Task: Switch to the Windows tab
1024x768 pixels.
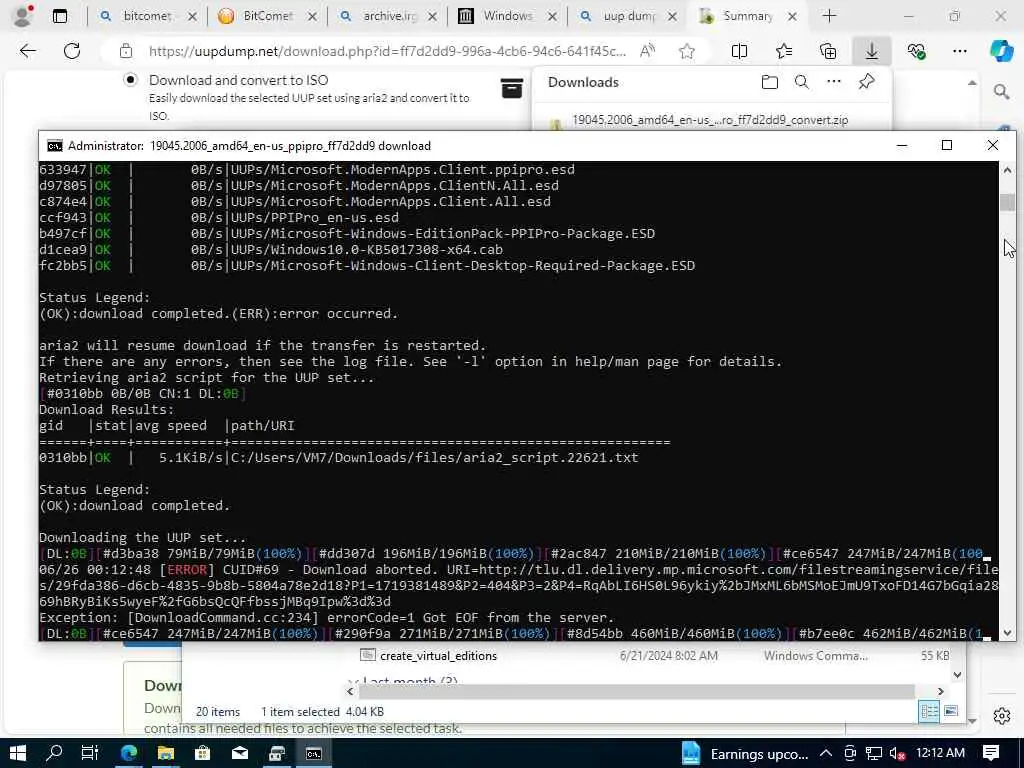Action: (x=508, y=16)
